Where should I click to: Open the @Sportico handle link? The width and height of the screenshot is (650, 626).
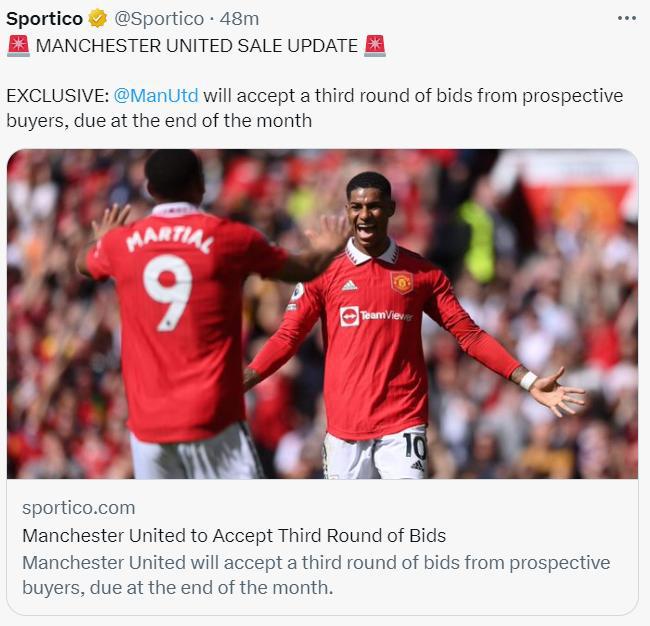pos(159,19)
